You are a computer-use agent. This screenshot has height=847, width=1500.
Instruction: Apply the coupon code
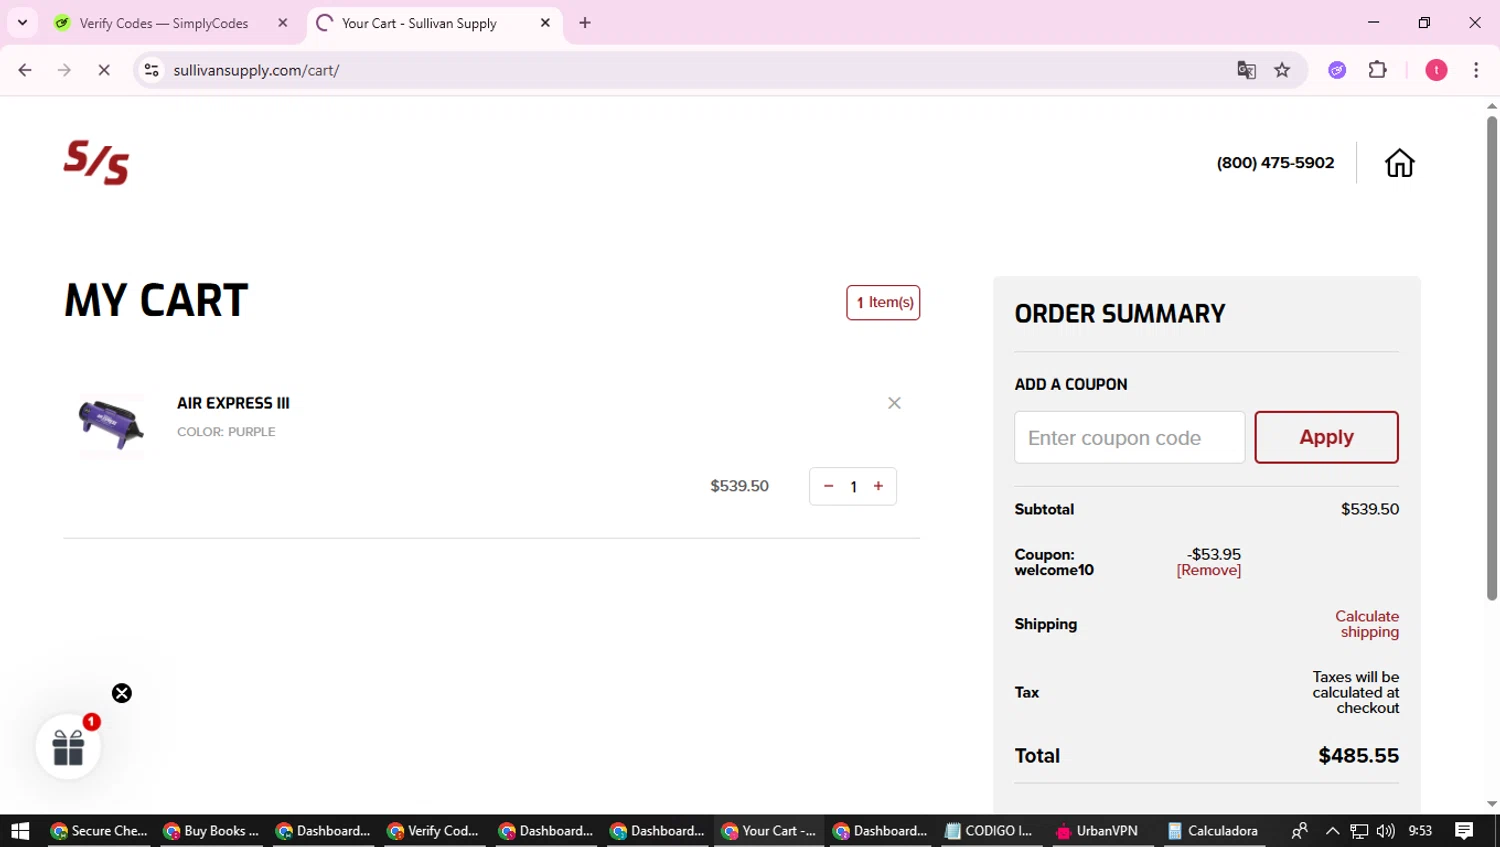[1326, 437]
